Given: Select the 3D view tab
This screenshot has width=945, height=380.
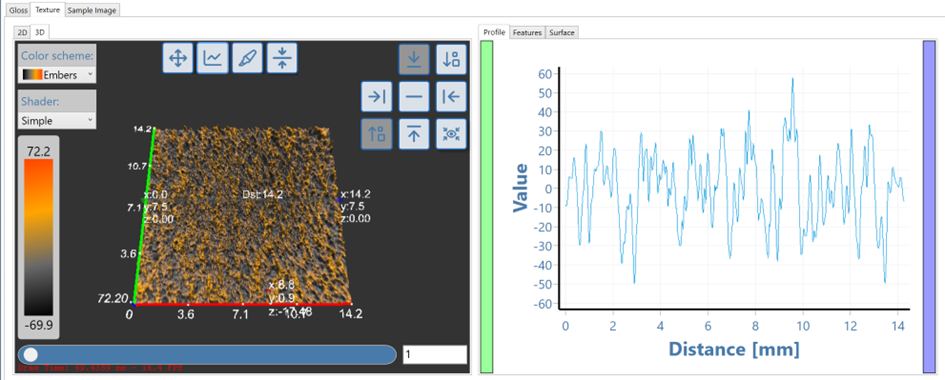Looking at the screenshot, I should [x=40, y=32].
